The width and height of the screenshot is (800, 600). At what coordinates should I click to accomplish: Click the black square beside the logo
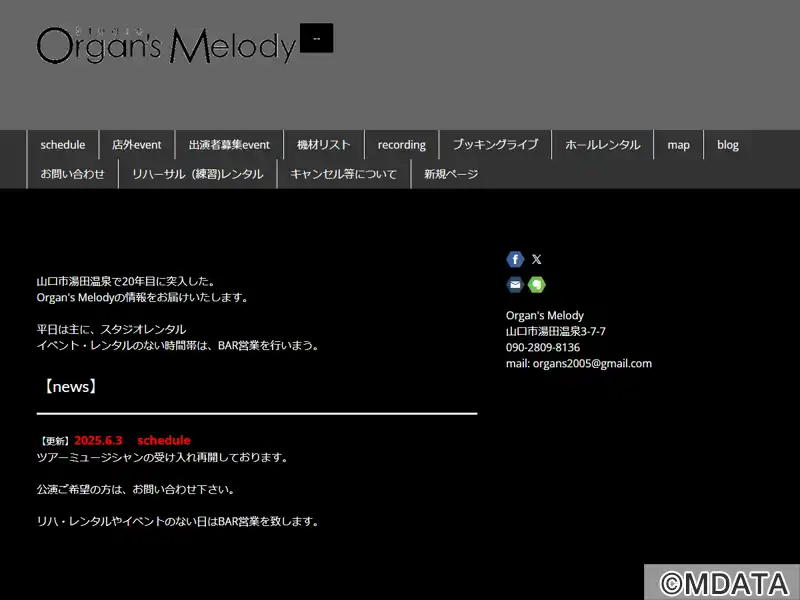pyautogui.click(x=316, y=38)
